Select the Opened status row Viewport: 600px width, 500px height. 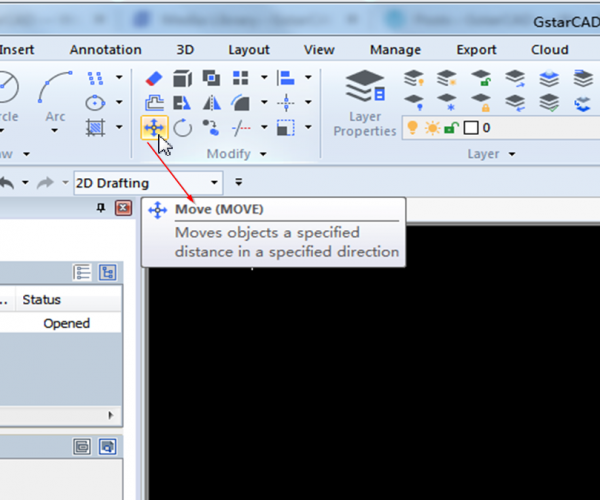(66, 323)
